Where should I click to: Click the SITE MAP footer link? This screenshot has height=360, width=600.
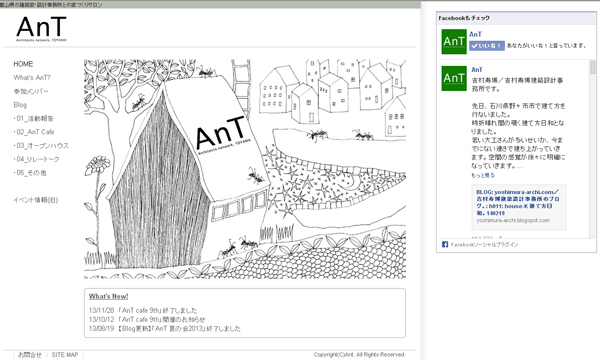point(65,355)
